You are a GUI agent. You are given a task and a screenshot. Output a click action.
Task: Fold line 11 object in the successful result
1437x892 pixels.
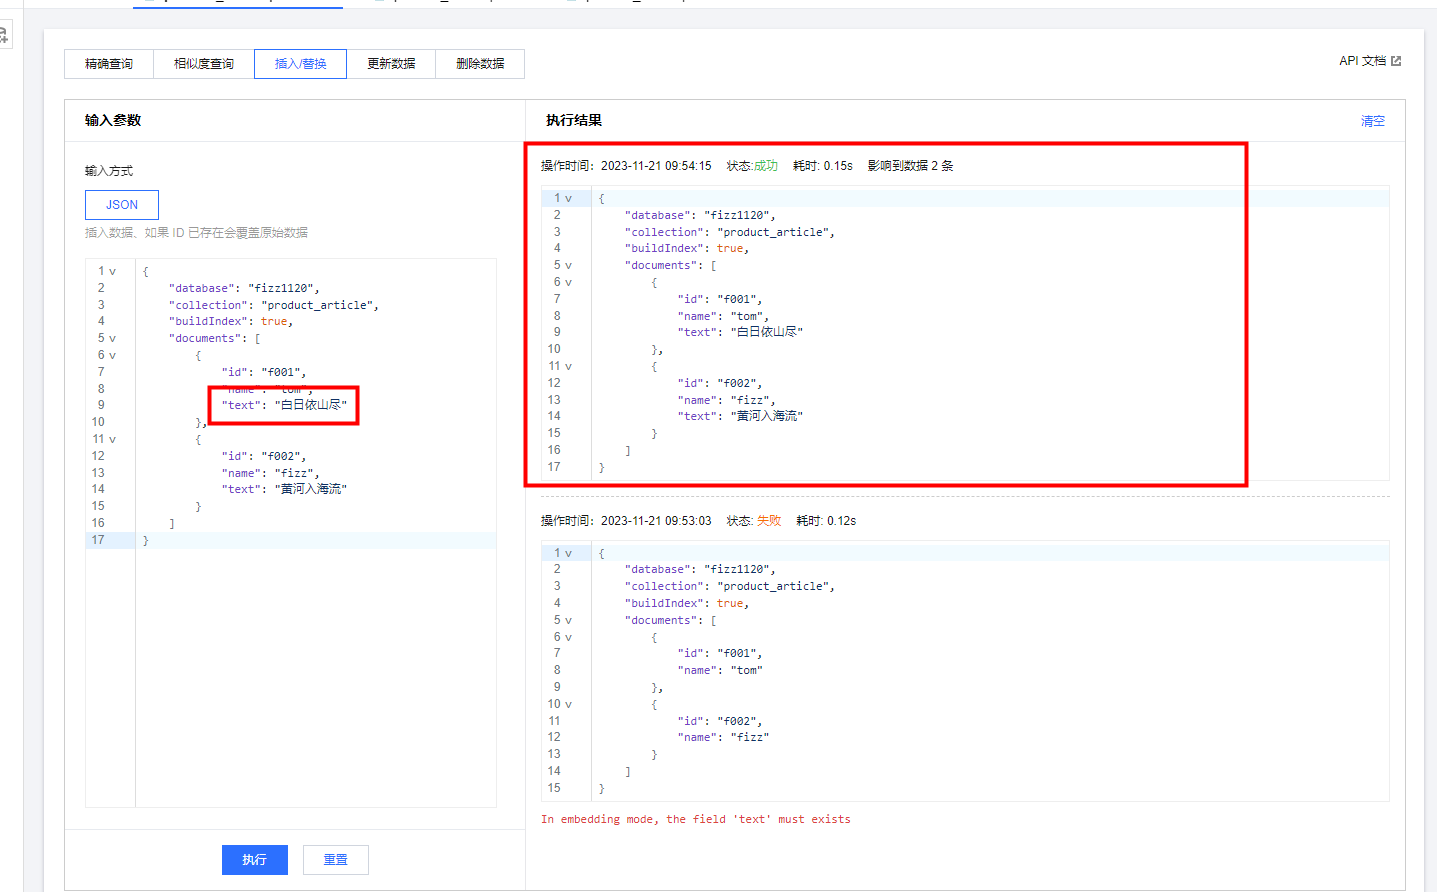click(x=568, y=367)
